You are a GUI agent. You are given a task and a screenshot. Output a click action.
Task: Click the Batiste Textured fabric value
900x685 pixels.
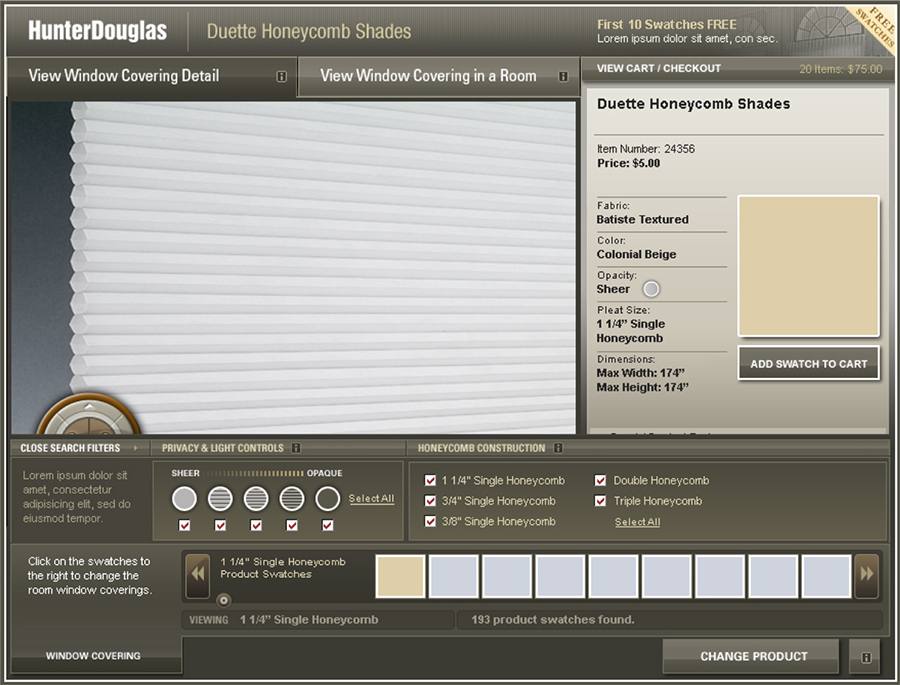[x=642, y=219]
